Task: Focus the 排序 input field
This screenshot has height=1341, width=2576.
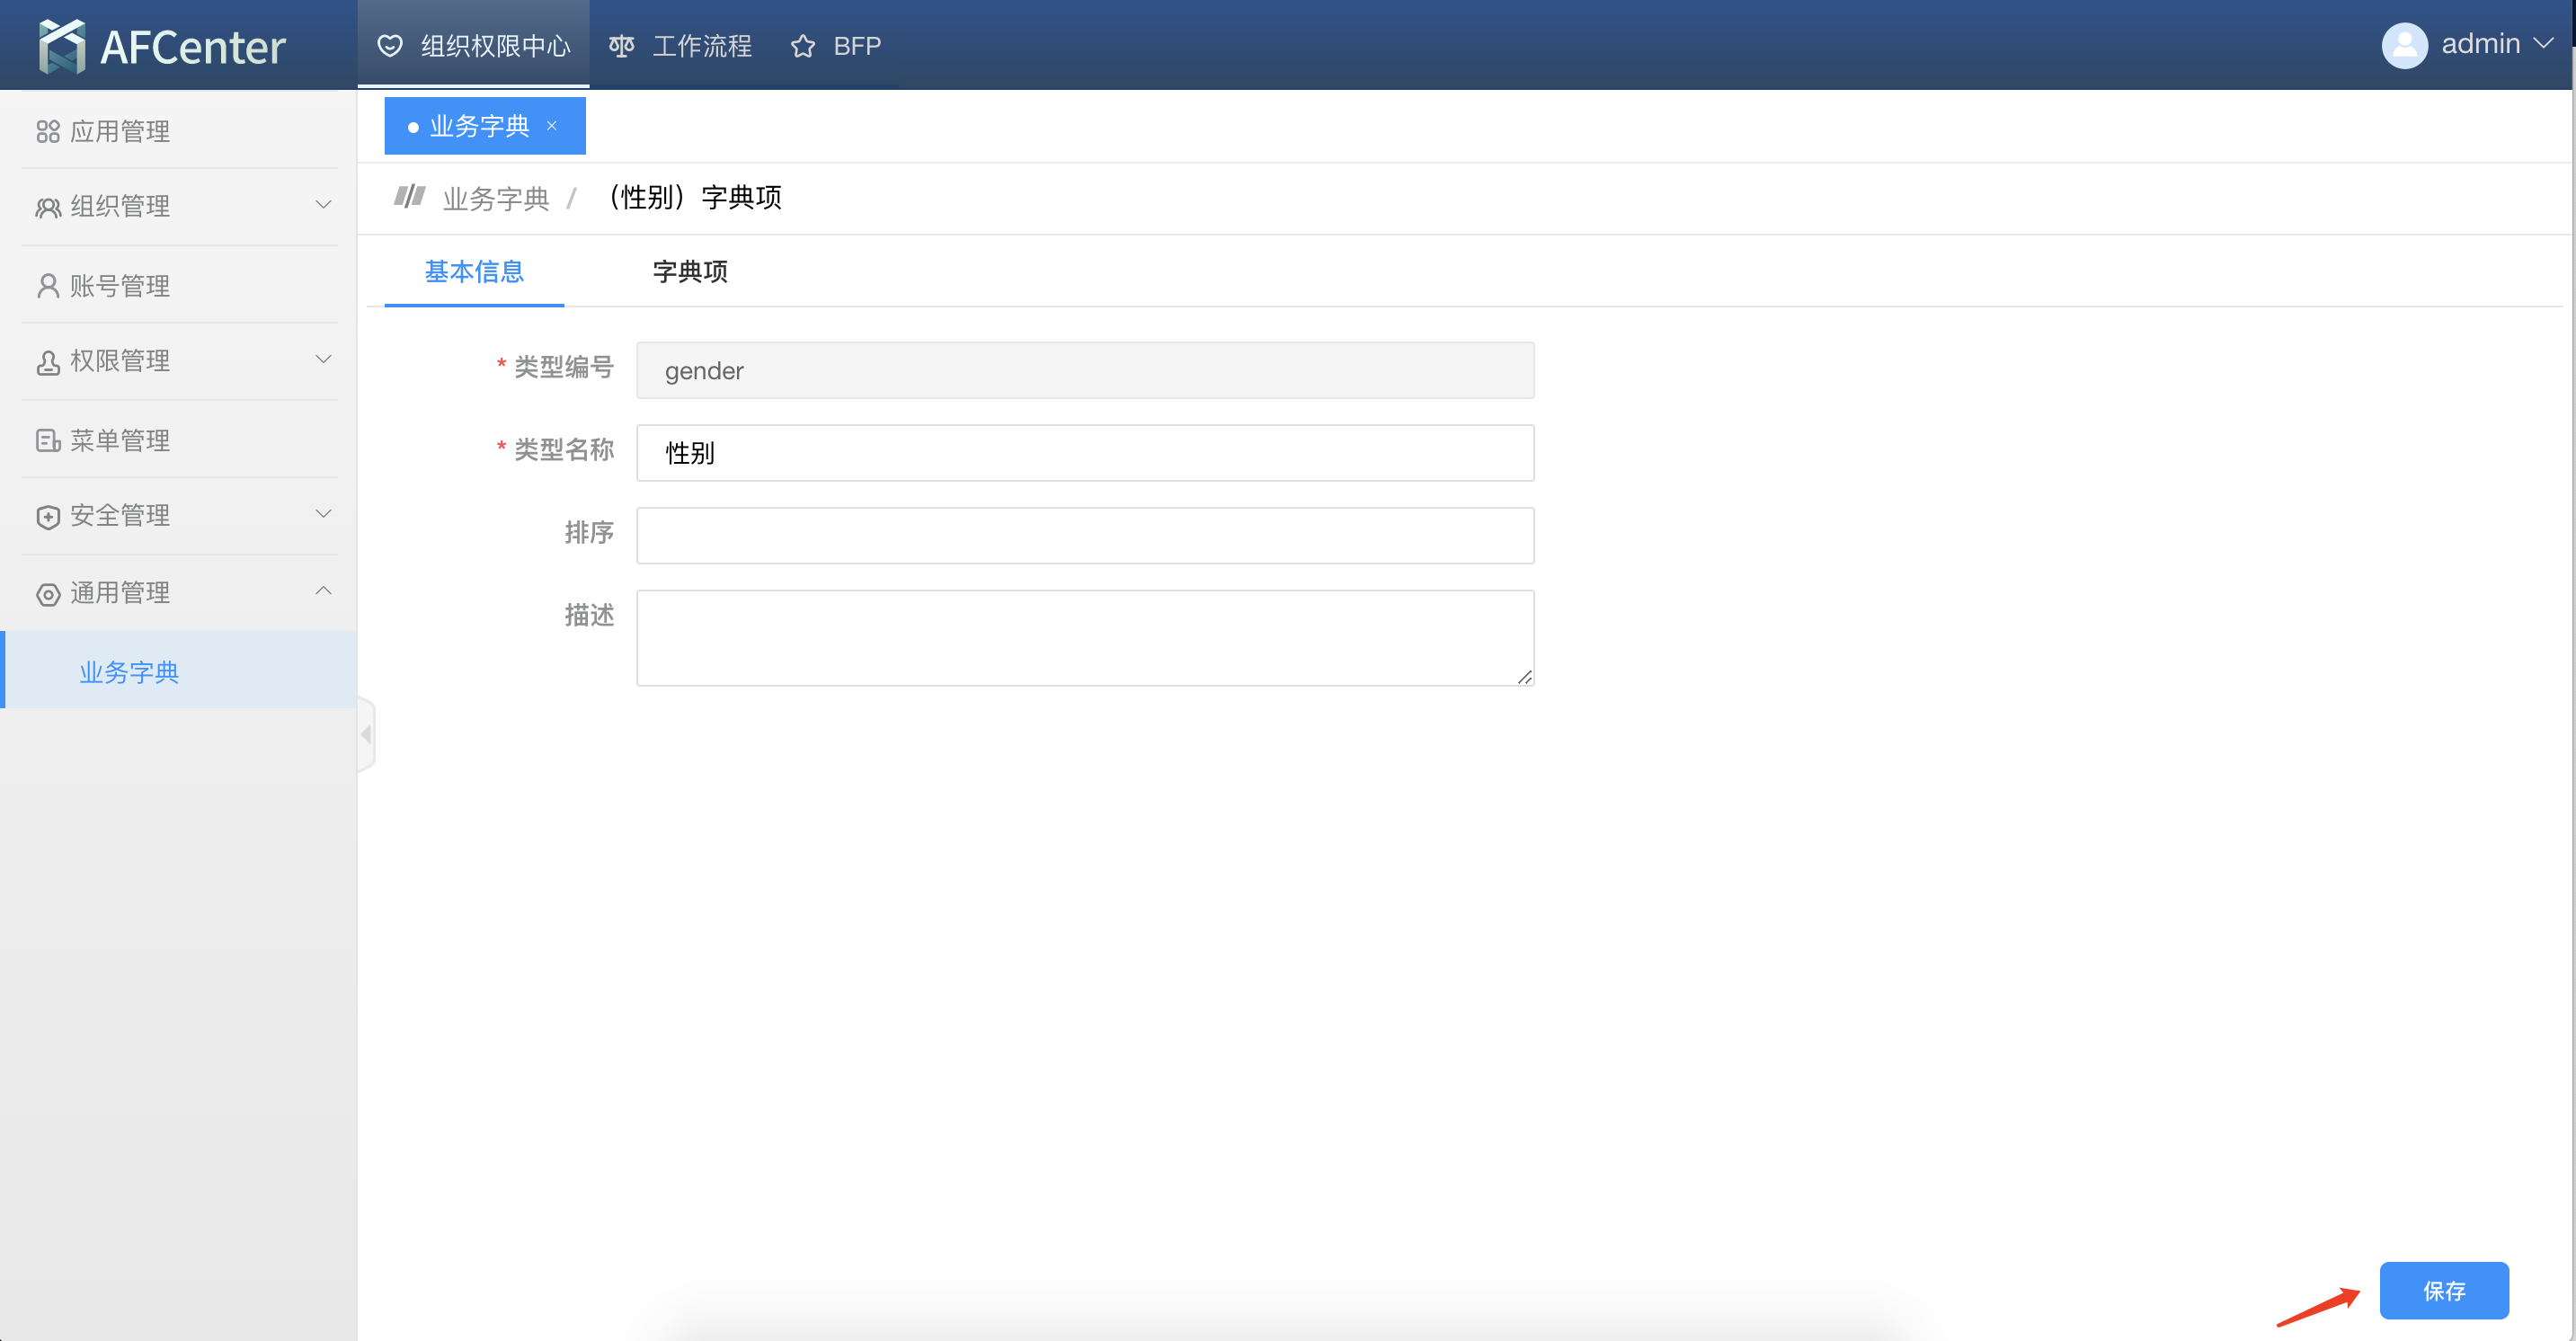Action: [1085, 536]
